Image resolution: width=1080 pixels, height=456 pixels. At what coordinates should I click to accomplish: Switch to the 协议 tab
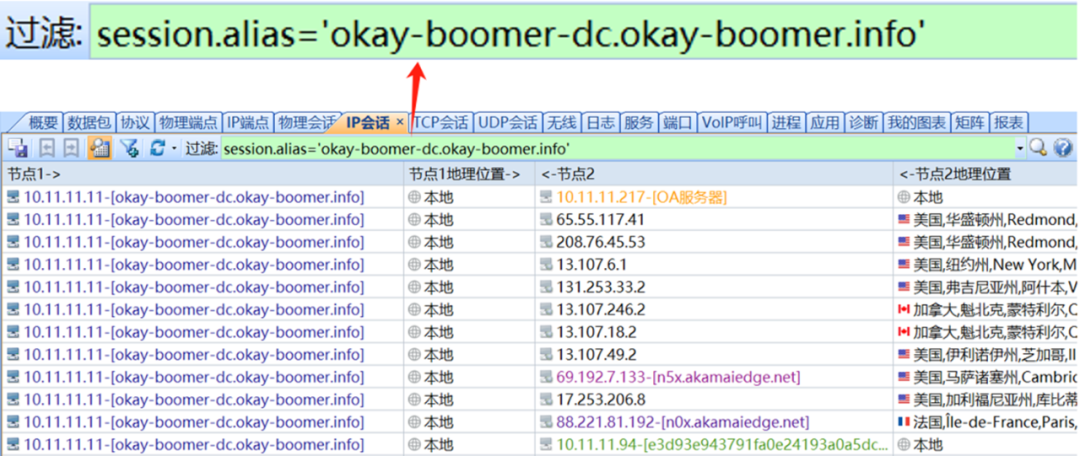point(135,123)
